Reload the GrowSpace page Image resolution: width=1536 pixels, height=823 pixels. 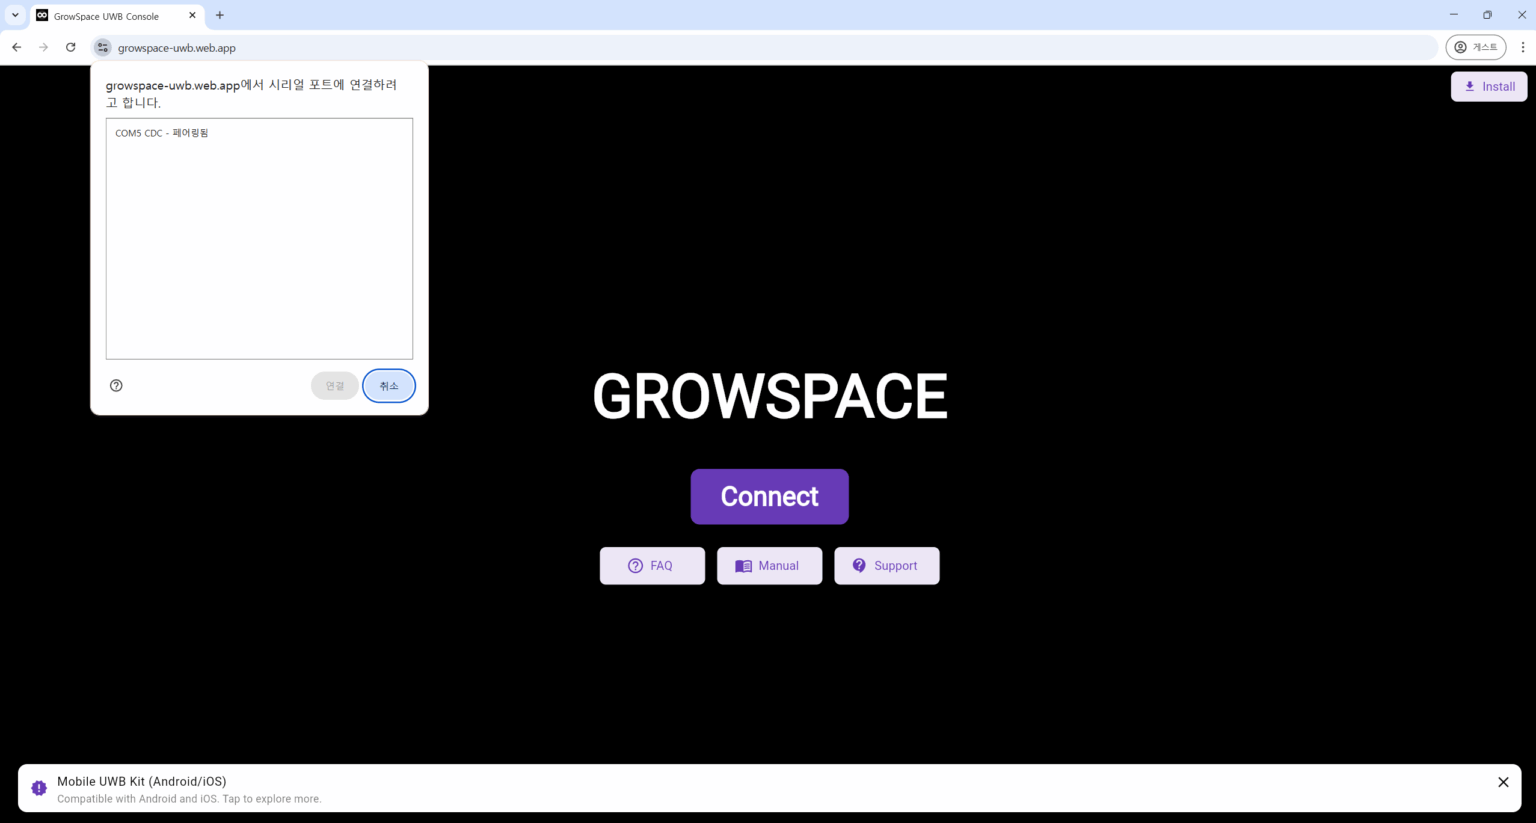point(71,47)
